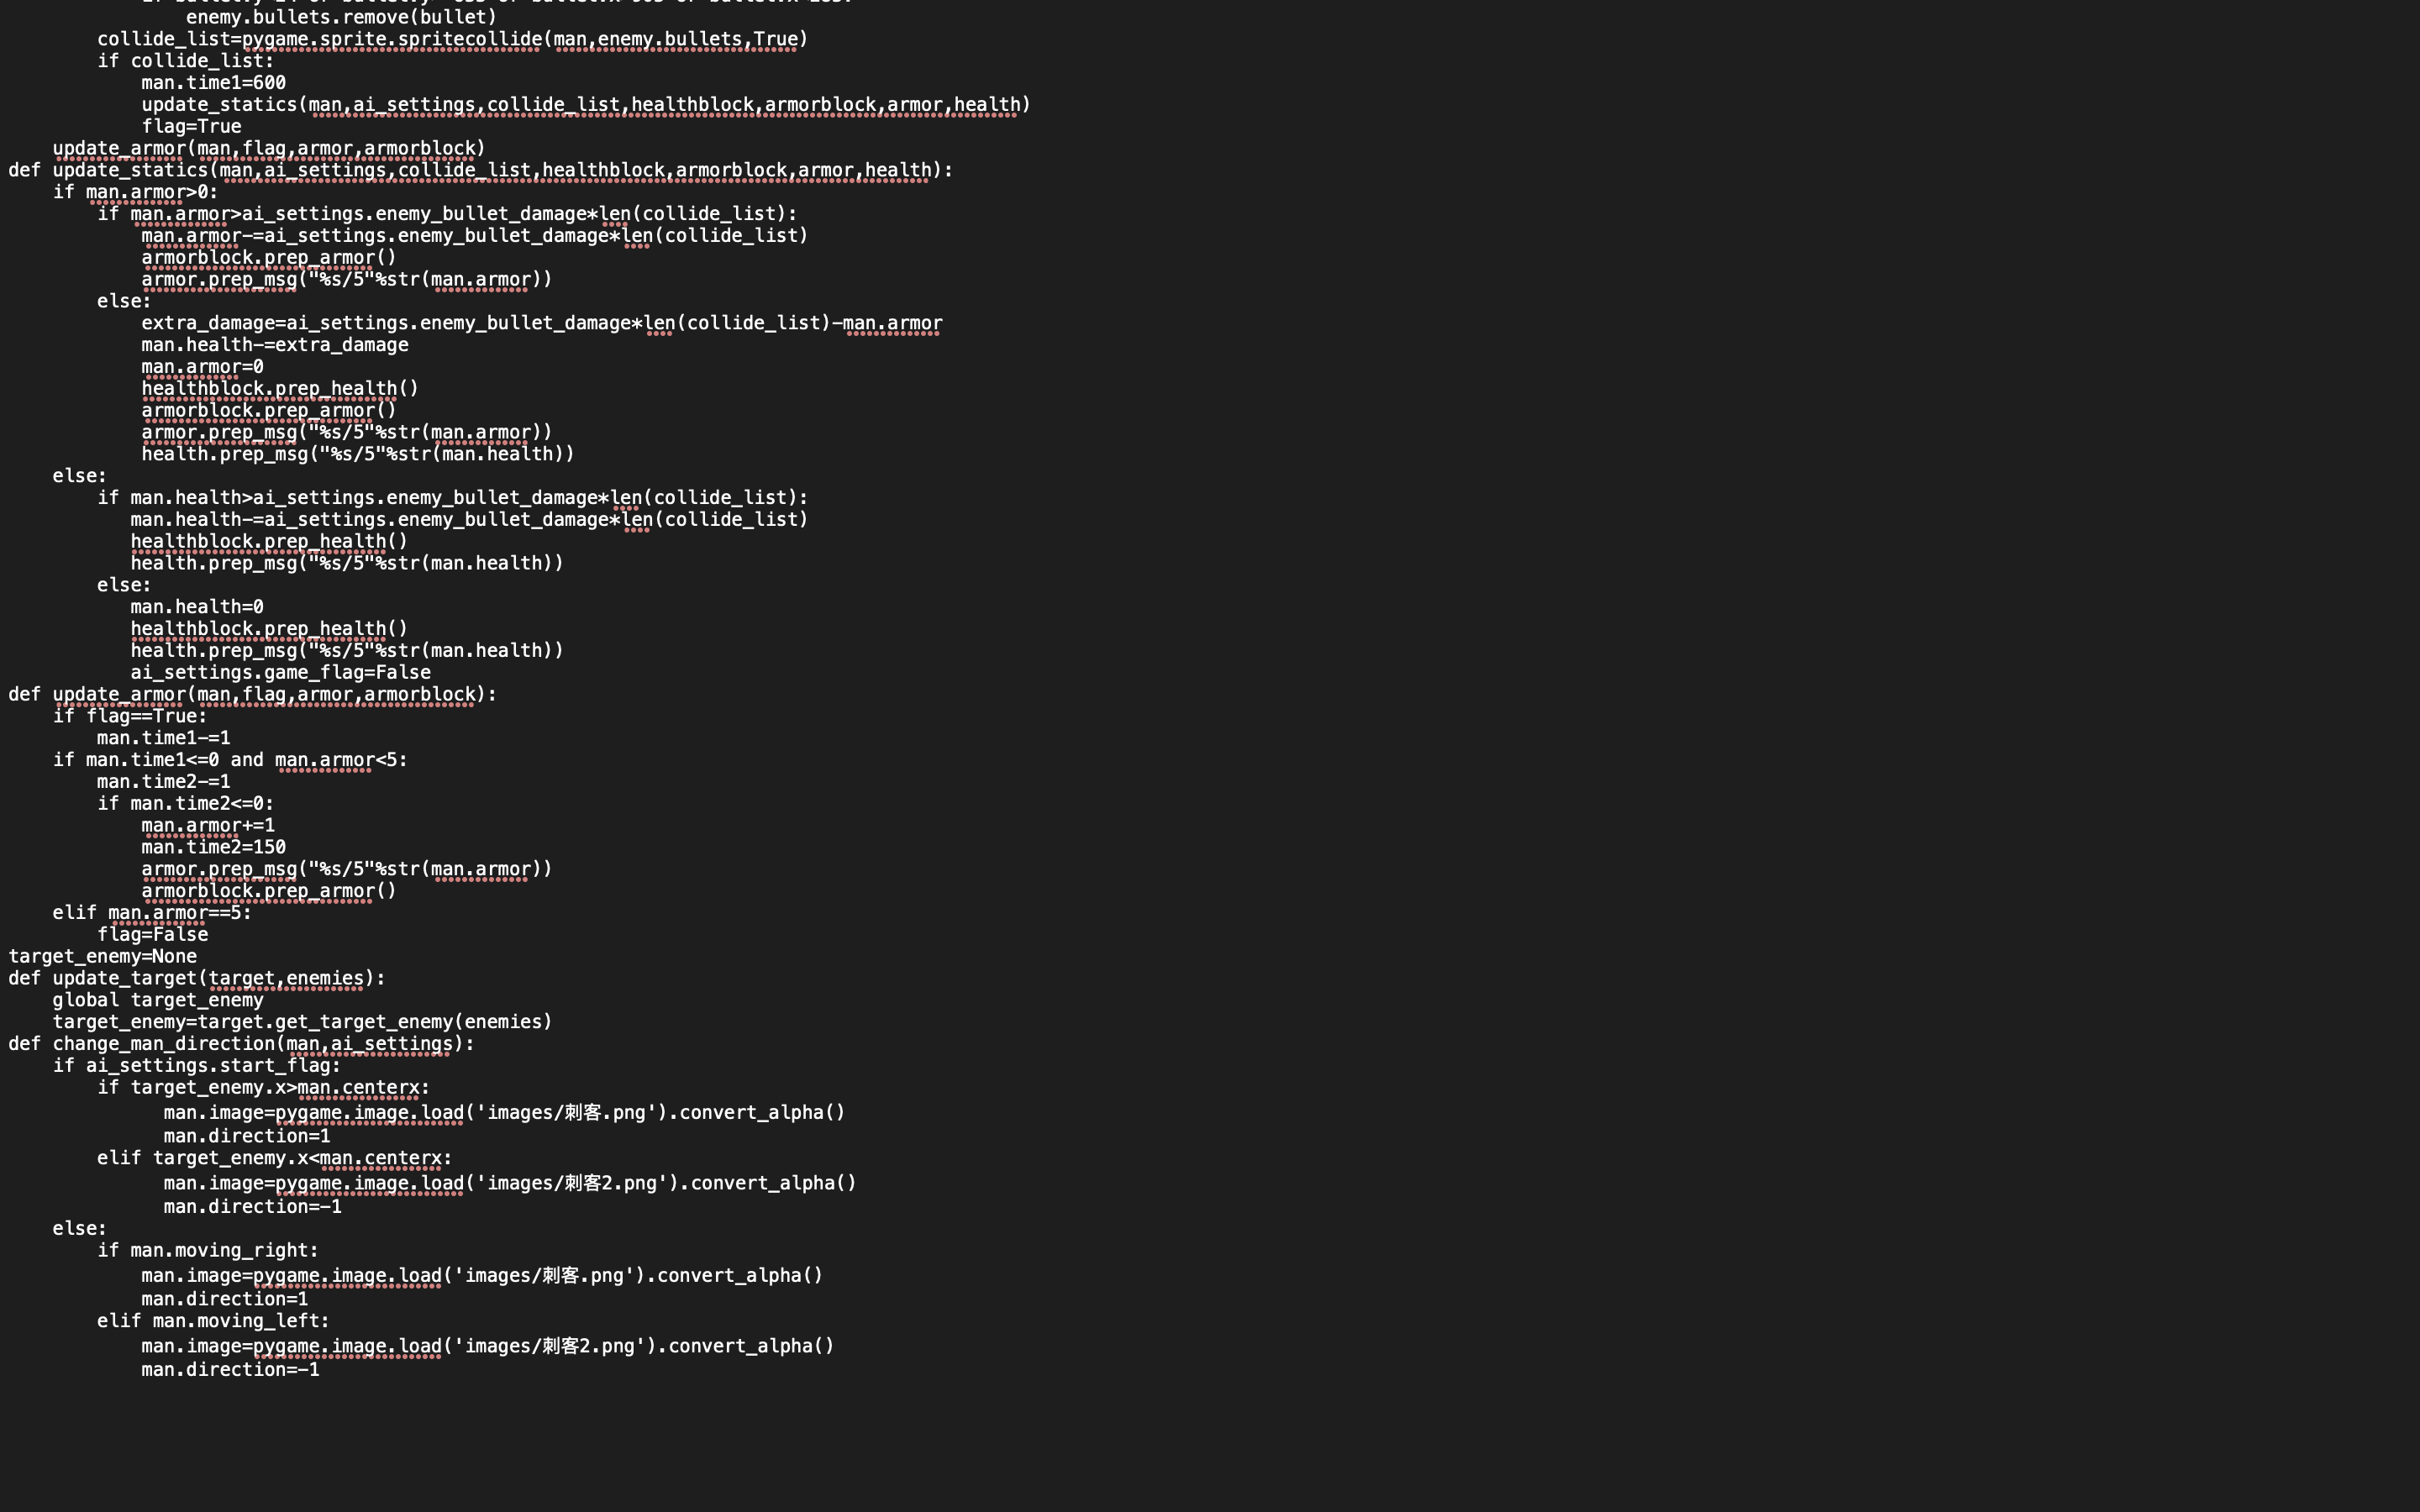Image resolution: width=2420 pixels, height=1512 pixels.
Task: Click the 'target_enemy=None' line
Action: pos(102,956)
